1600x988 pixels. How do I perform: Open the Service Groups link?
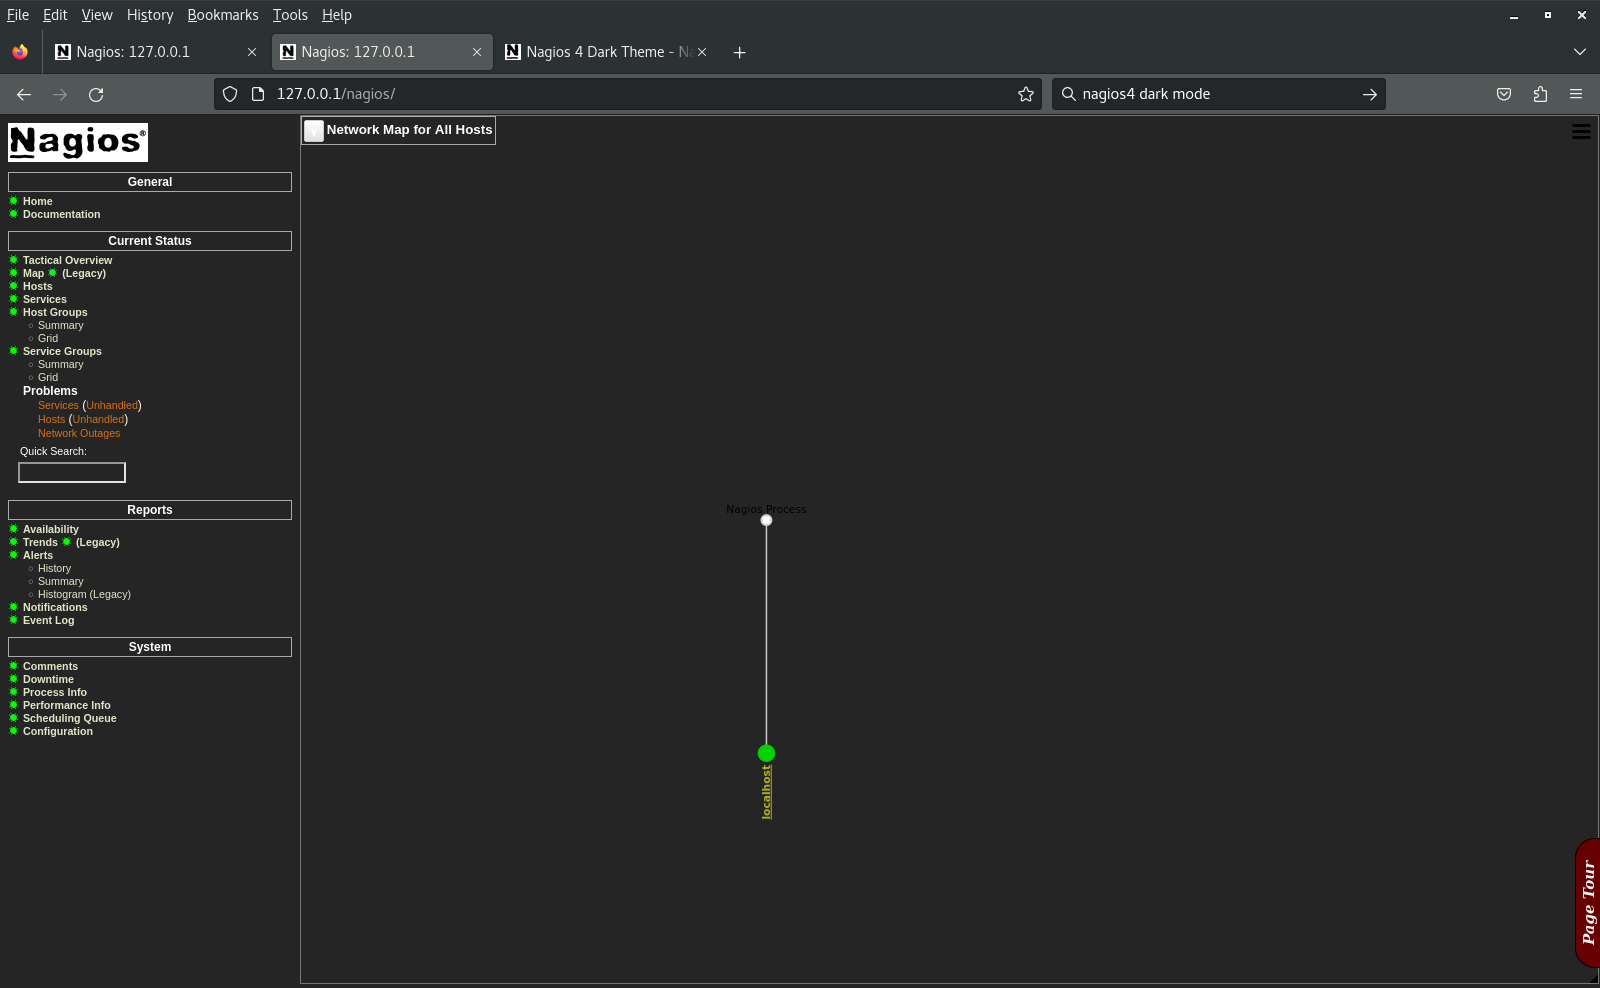(62, 351)
